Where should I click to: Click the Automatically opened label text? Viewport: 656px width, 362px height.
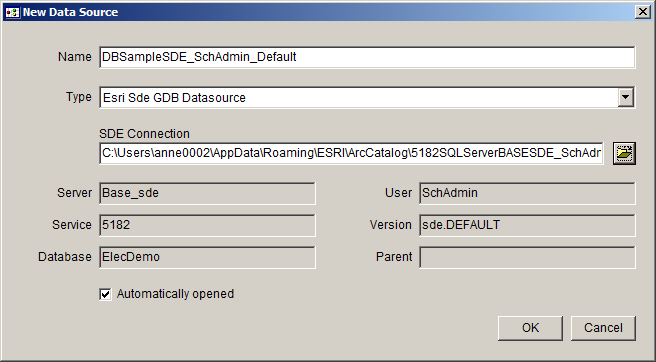pos(175,294)
